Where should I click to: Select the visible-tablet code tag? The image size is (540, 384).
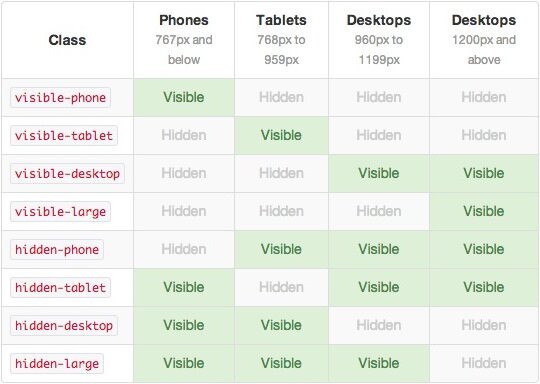pos(64,136)
